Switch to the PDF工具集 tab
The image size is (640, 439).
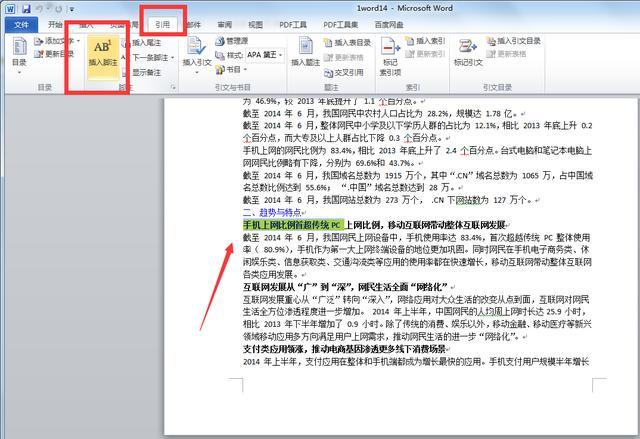pyautogui.click(x=340, y=25)
